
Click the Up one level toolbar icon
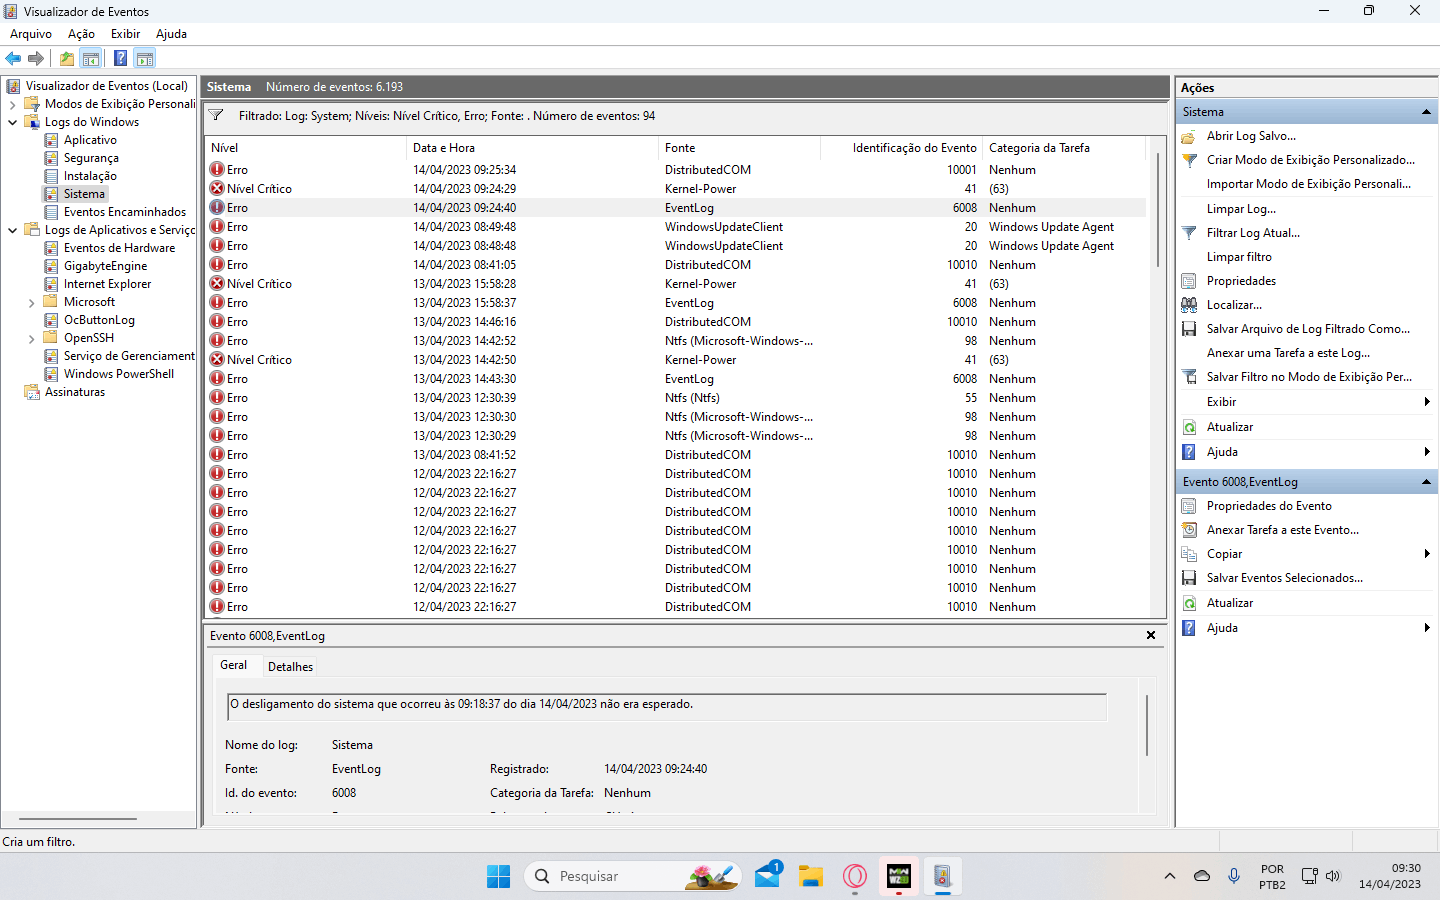tap(67, 58)
